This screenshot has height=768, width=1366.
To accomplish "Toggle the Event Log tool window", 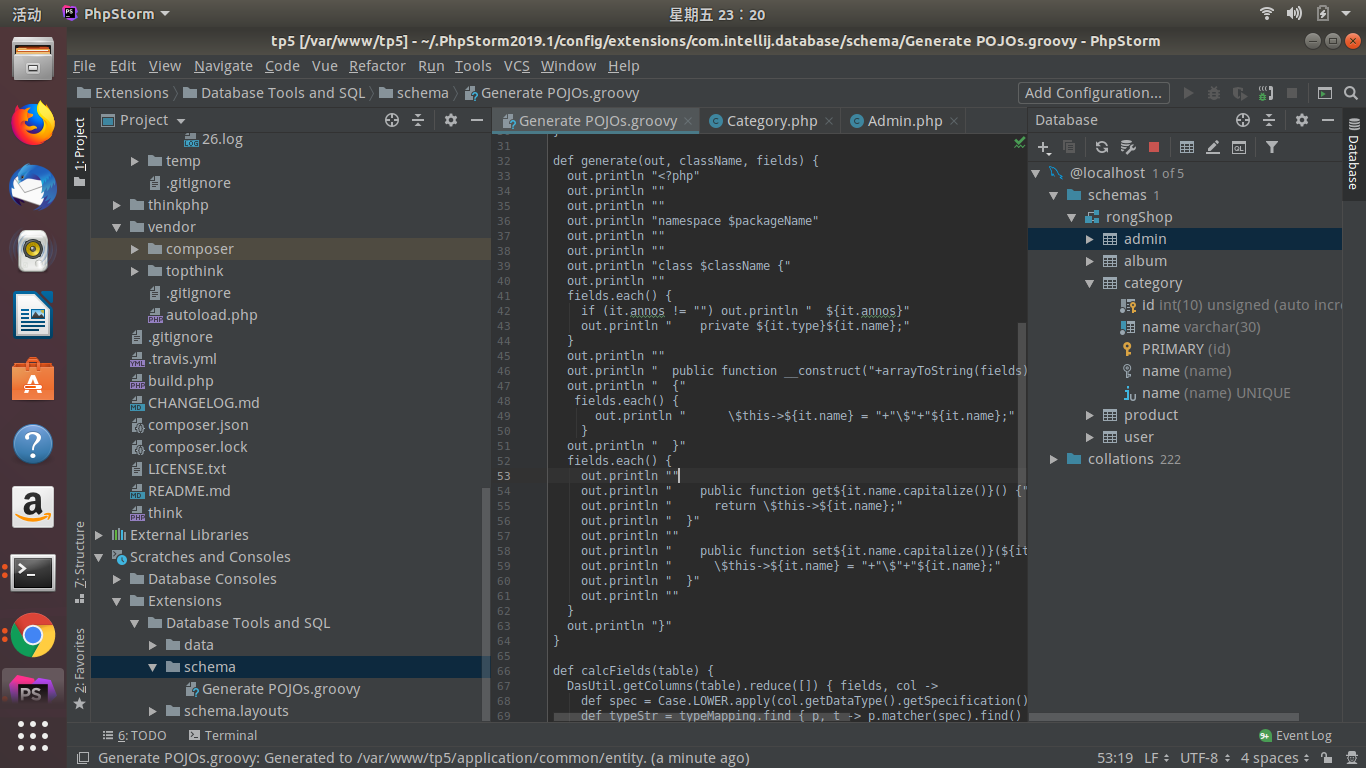I will click(1295, 735).
